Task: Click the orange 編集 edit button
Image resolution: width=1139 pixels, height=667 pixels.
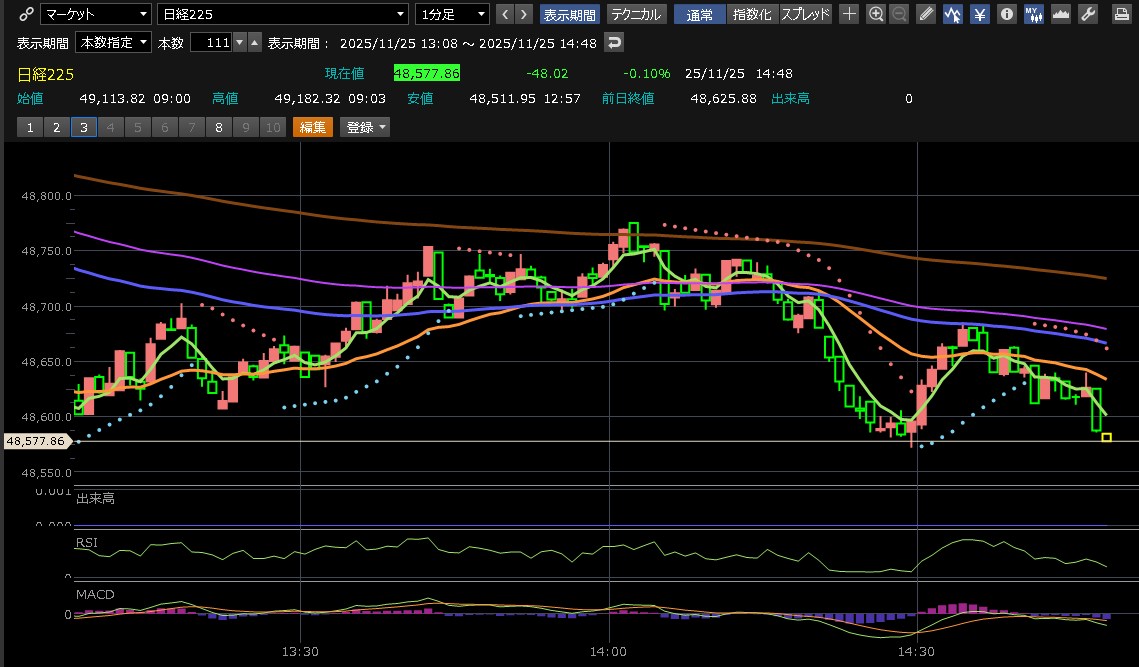Action: 312,127
